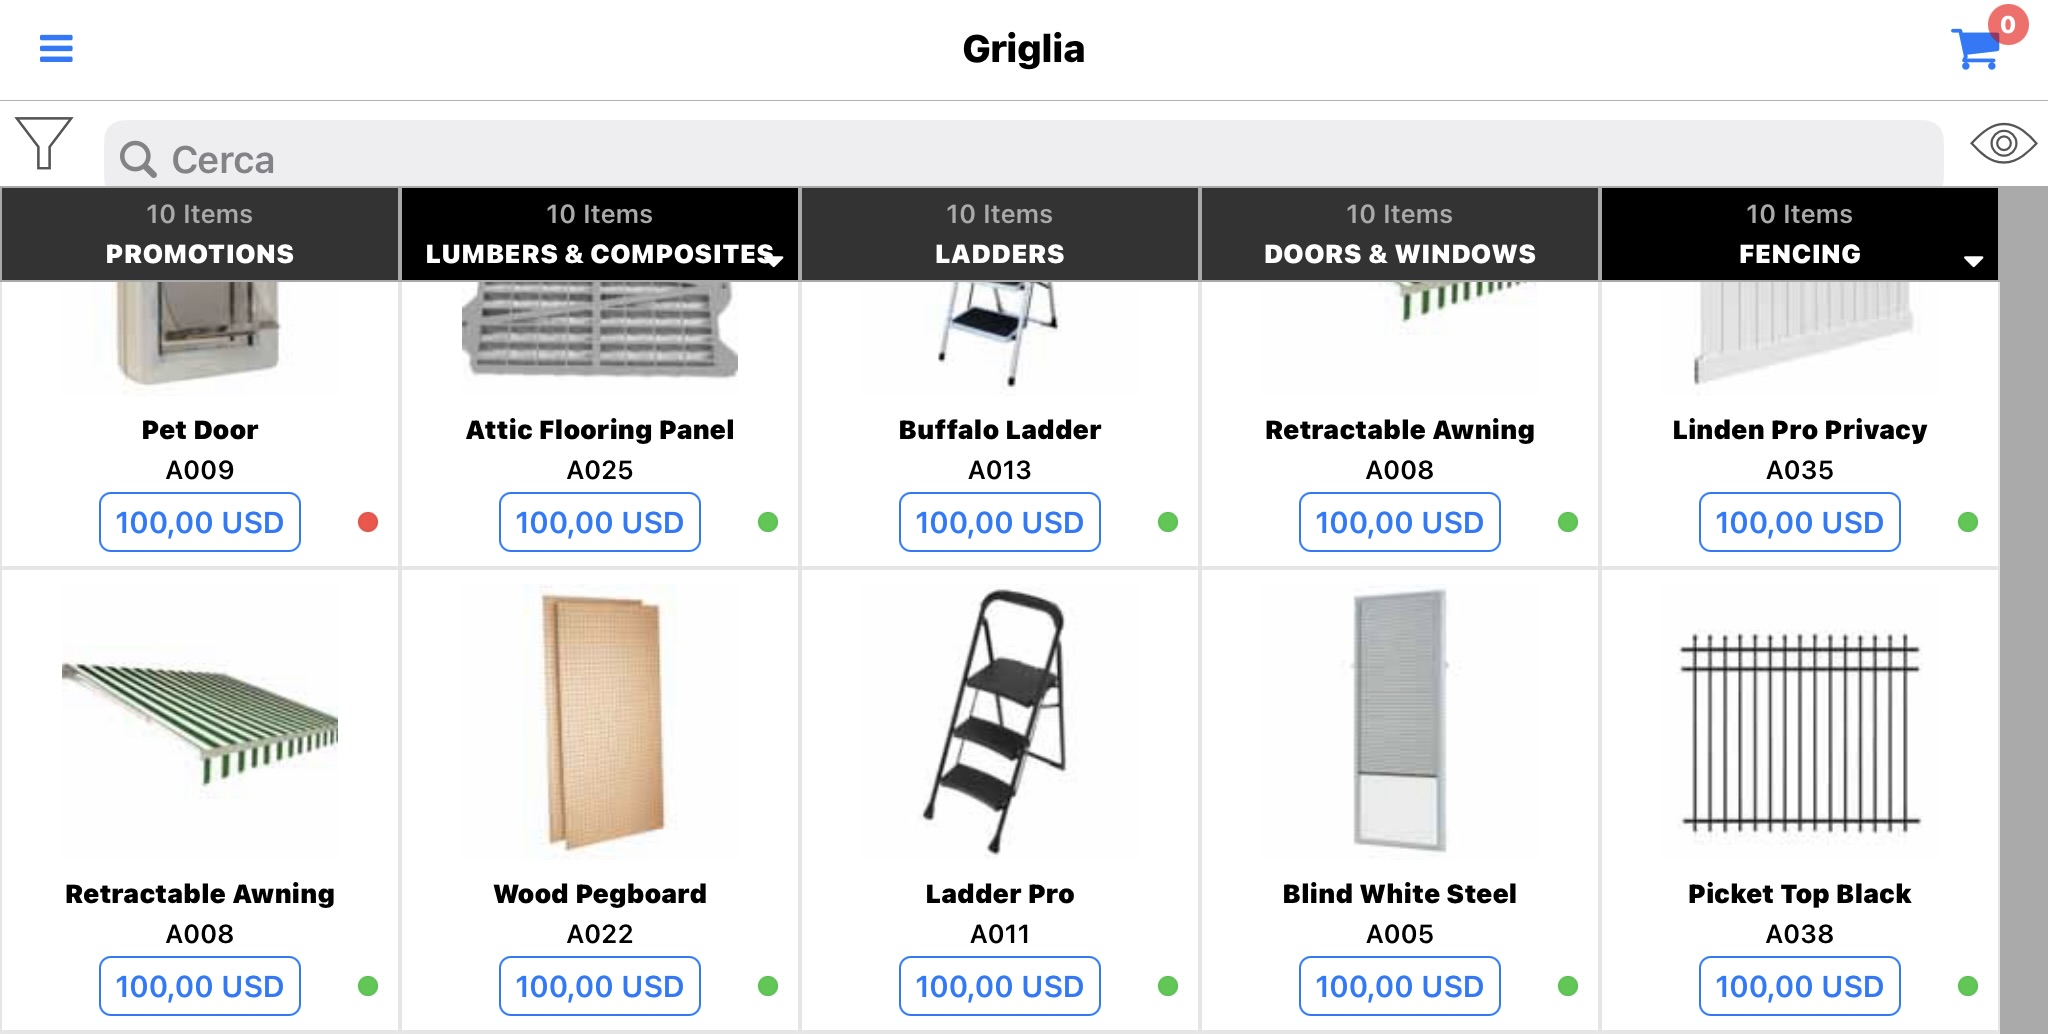
Task: Click the Blind White Steel image
Action: (1400, 720)
